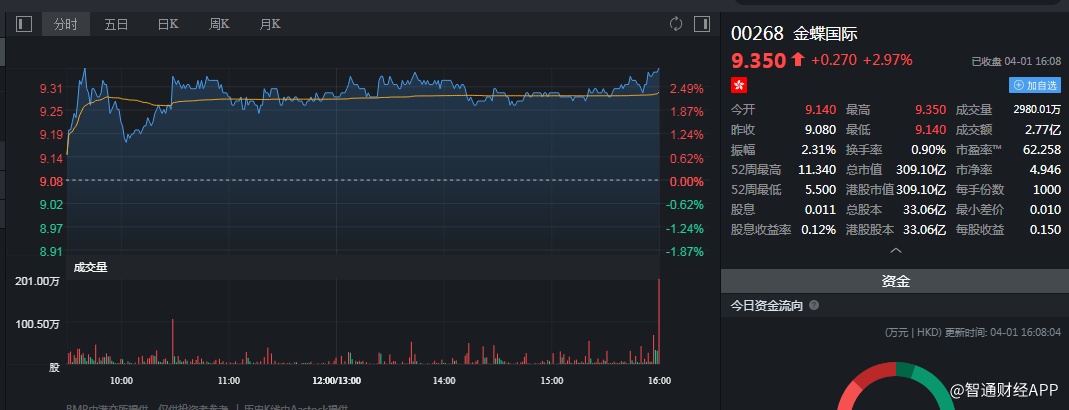This screenshot has width=1069, height=410.
Task: Click the red price up-arrow icon
Action: (x=797, y=60)
